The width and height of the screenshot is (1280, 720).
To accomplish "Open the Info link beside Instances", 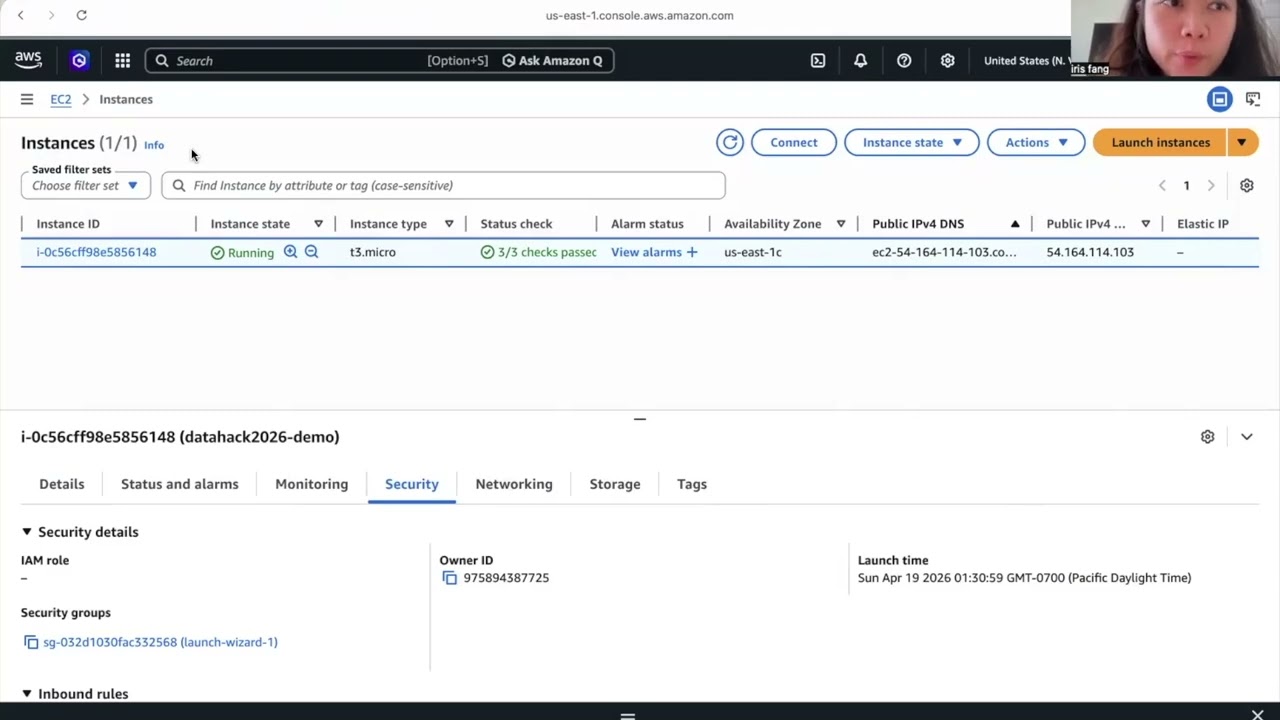I will (154, 145).
